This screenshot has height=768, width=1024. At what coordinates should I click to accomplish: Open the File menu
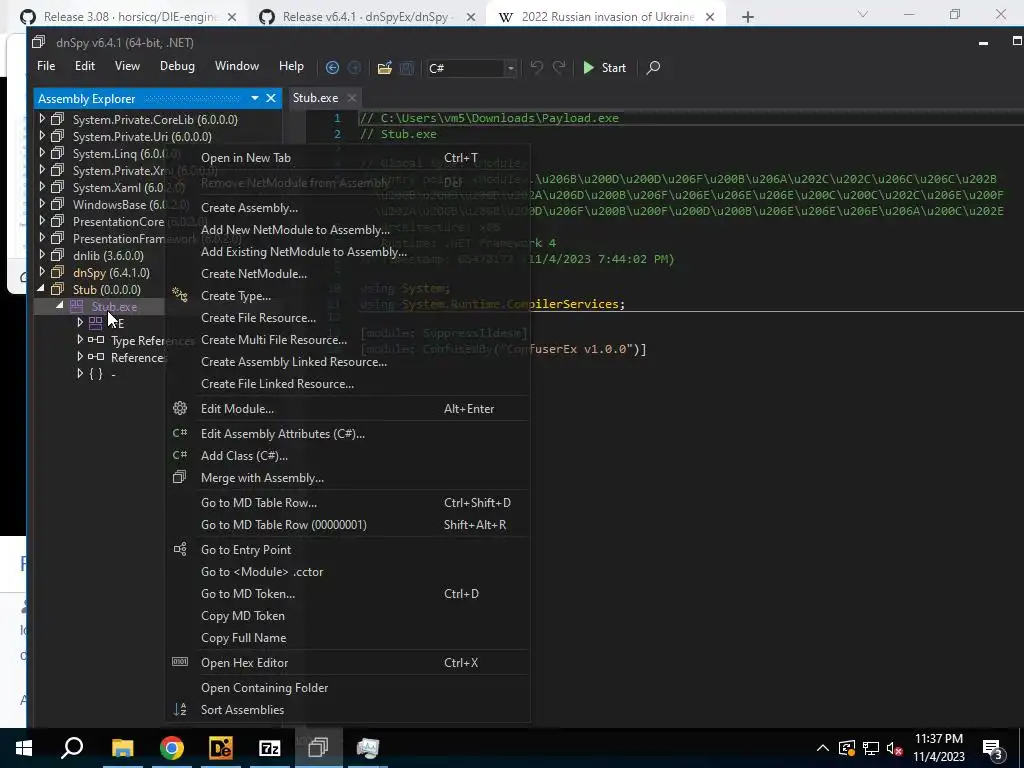46,66
